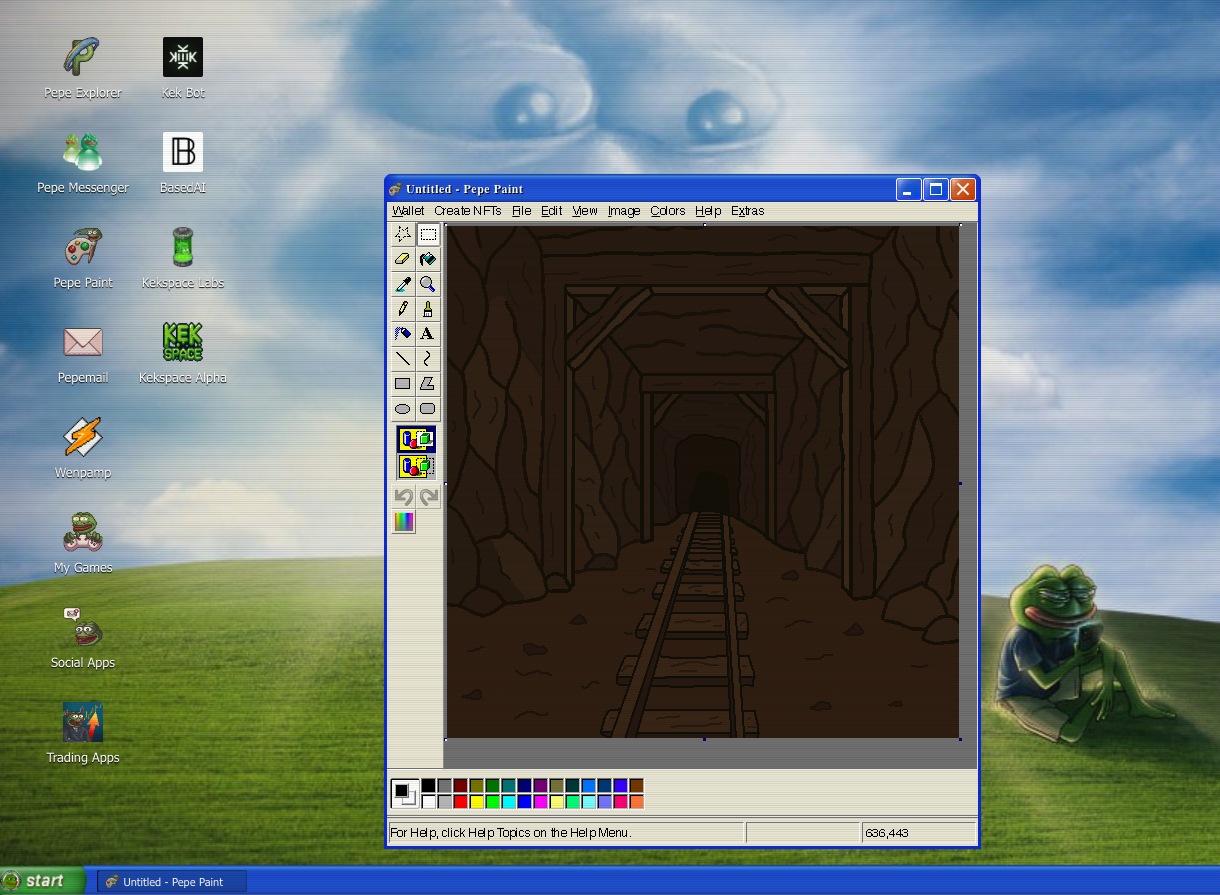The width and height of the screenshot is (1220, 895).
Task: Expand the Create NFTs menu
Action: pos(467,211)
